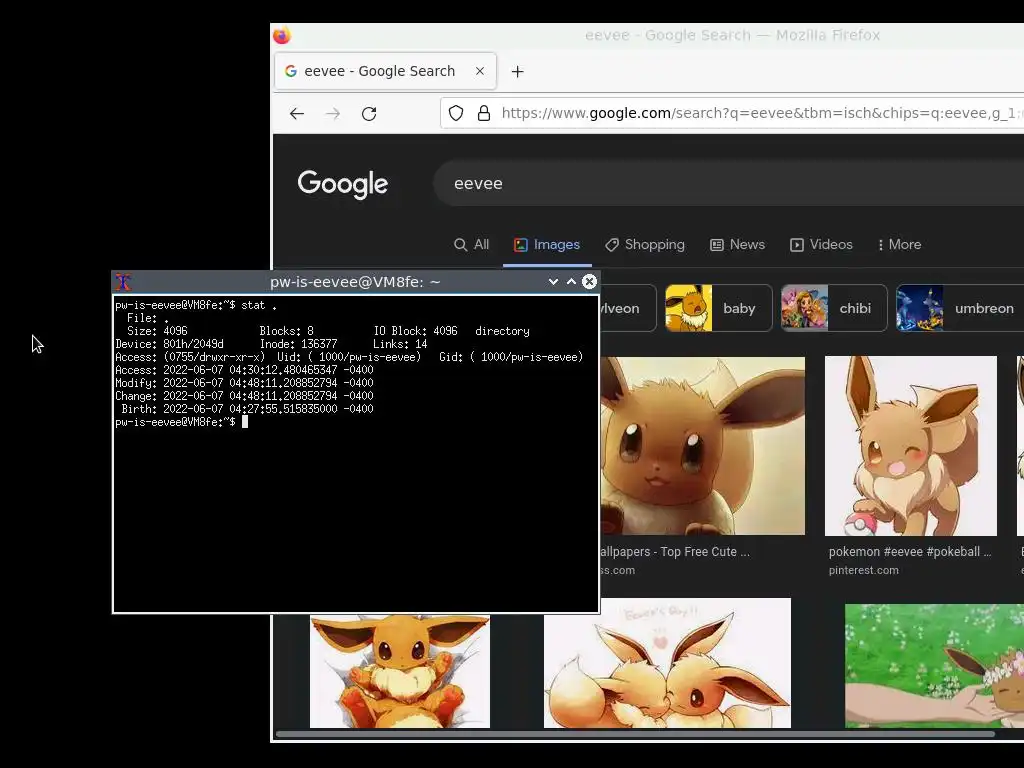Click the pinterest.com source link

[863, 570]
